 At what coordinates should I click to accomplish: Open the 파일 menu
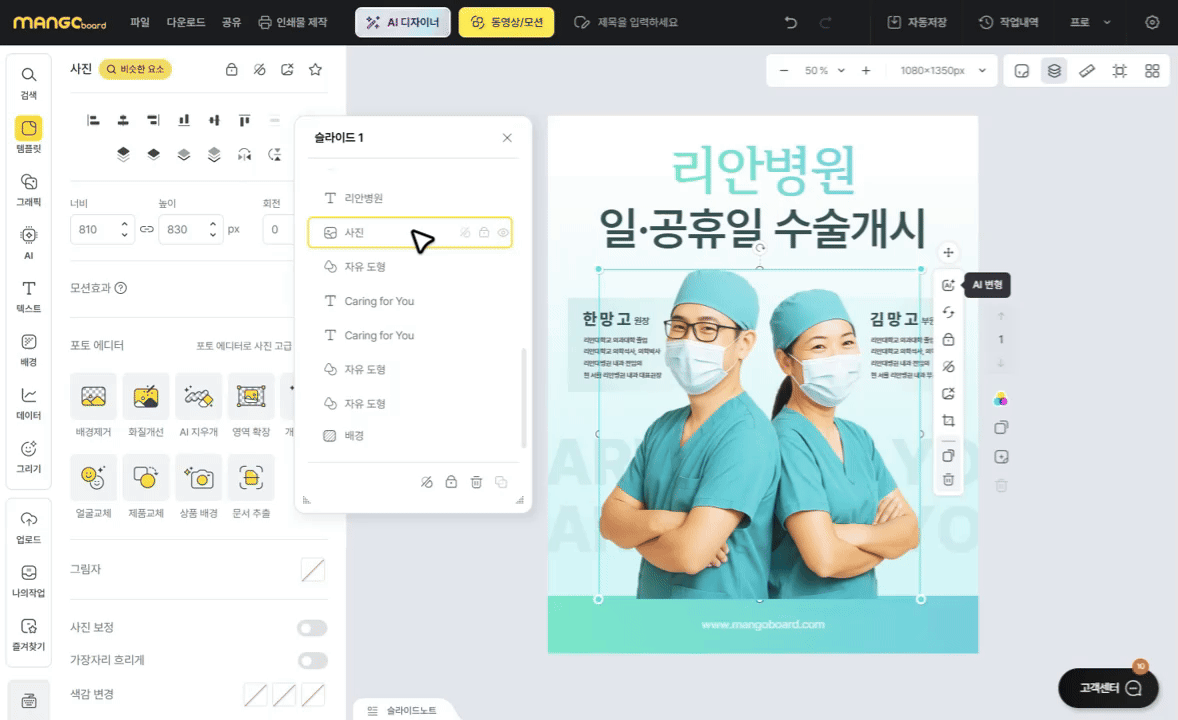point(140,22)
